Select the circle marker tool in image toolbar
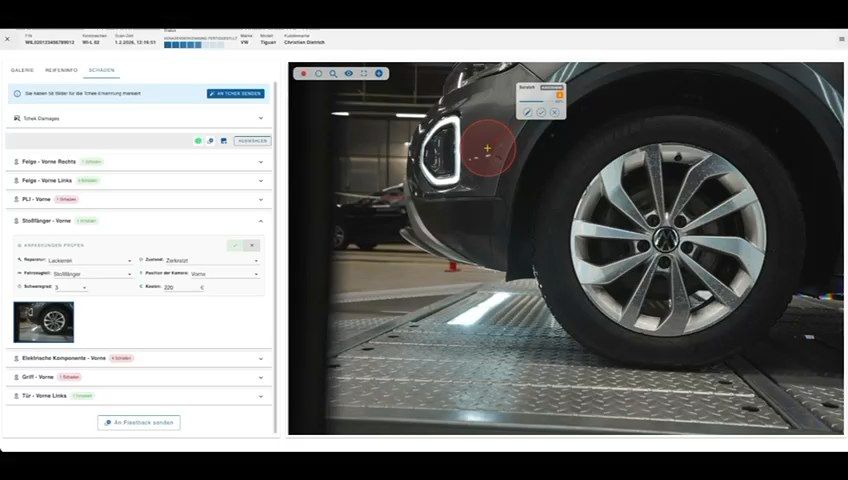Viewport: 848px width, 480px height. (x=319, y=74)
